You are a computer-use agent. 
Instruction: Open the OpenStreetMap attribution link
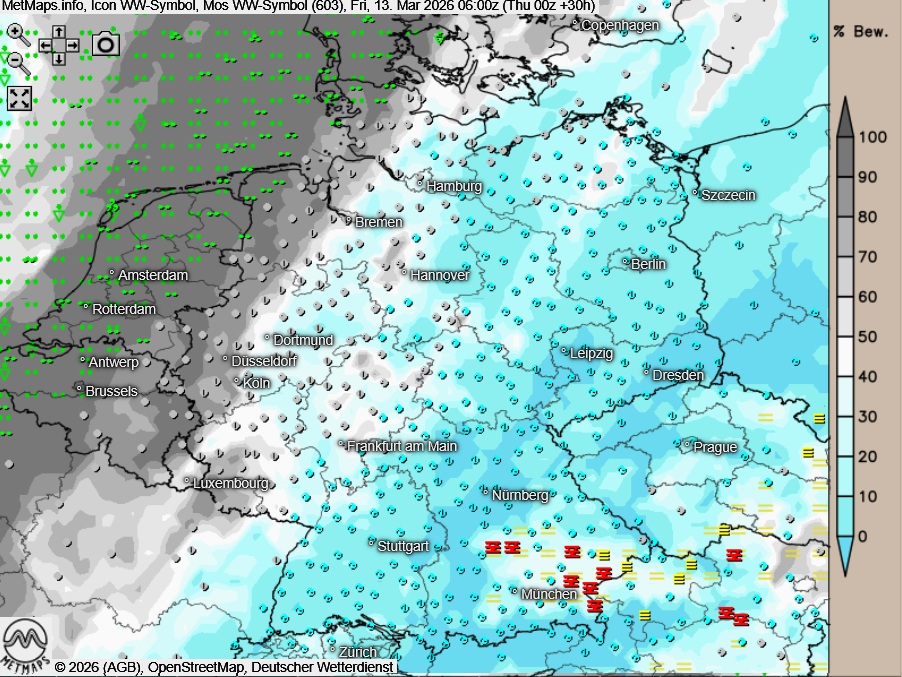tap(196, 667)
